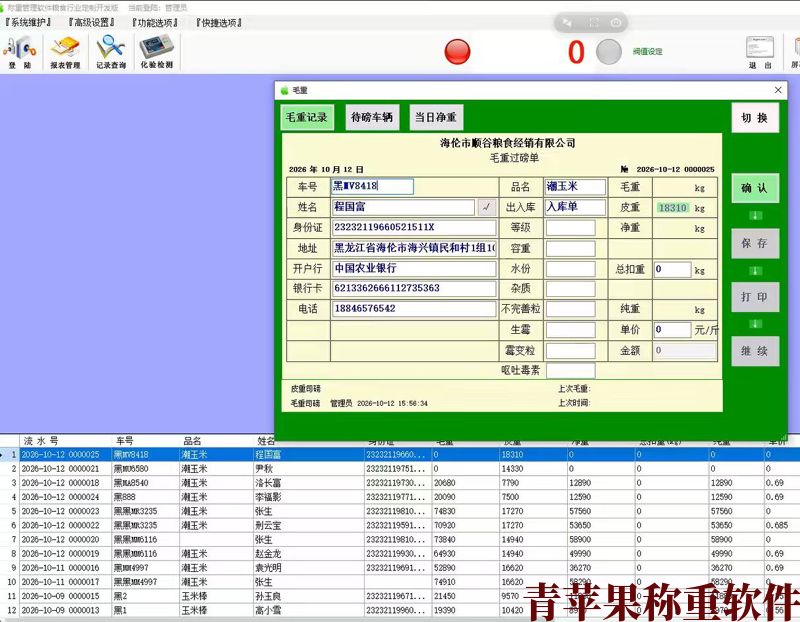Image resolution: width=800 pixels, height=622 pixels.
Task: Select the 品名 product name field
Action: [x=575, y=187]
